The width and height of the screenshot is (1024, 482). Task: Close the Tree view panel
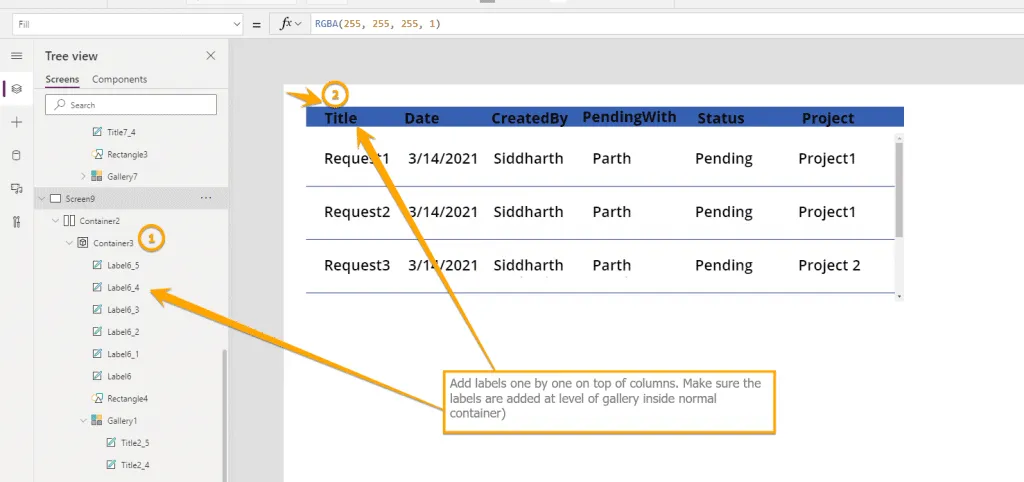[x=210, y=56]
